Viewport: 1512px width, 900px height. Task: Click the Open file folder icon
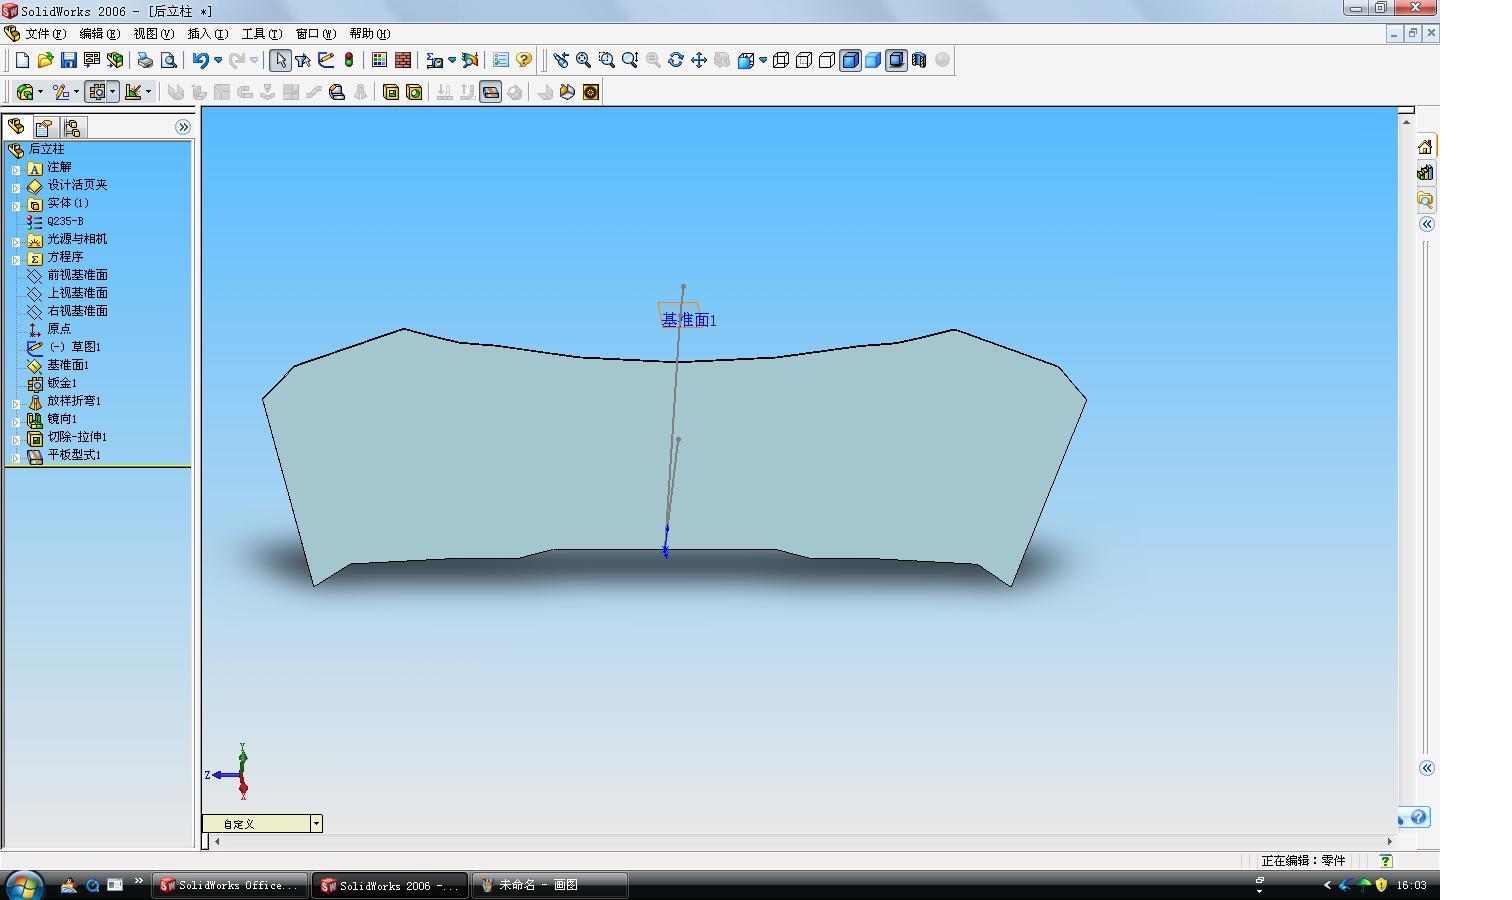(x=45, y=60)
